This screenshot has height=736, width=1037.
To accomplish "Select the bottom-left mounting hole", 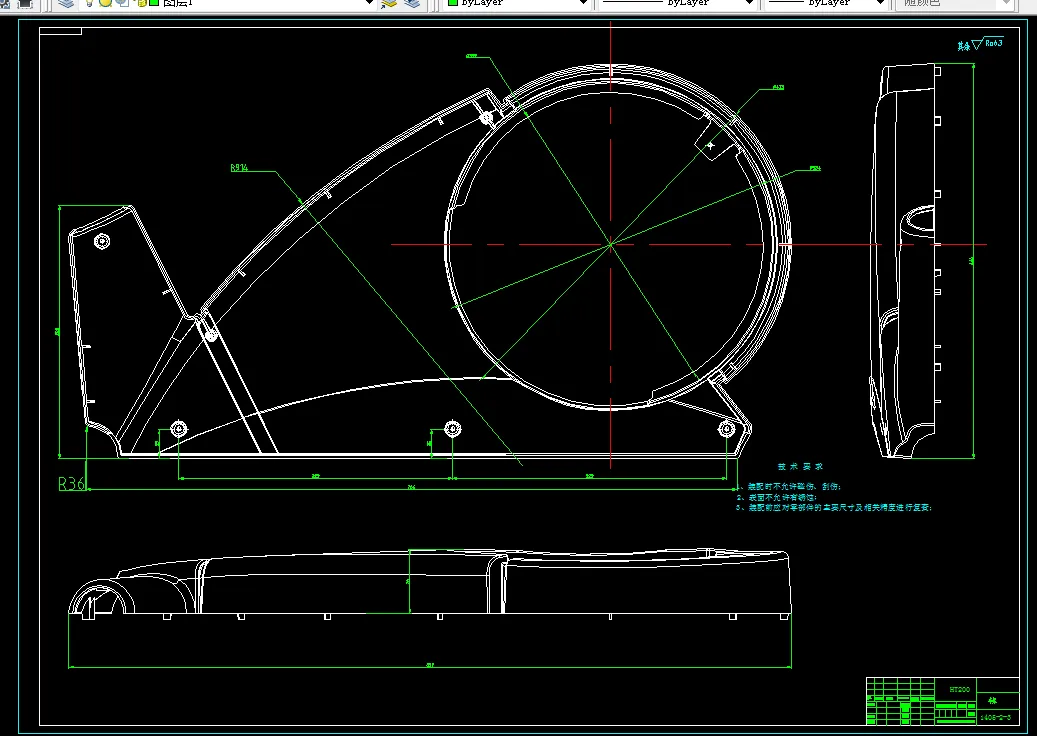I will click(179, 429).
